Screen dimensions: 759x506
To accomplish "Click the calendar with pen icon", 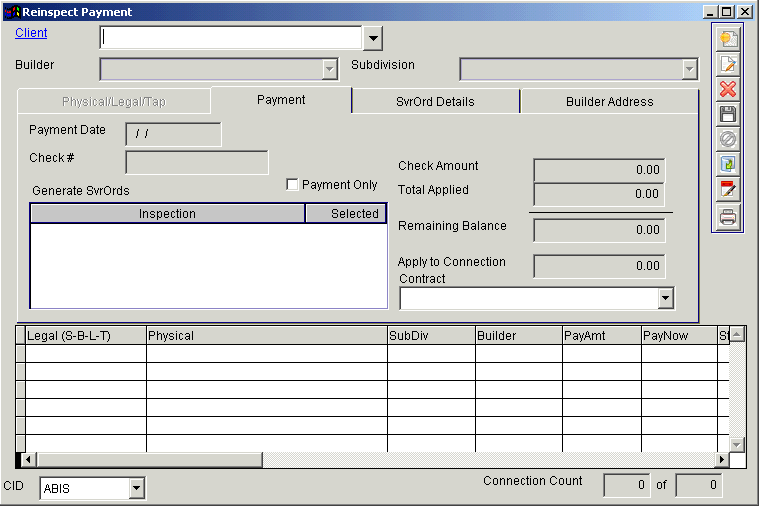I will (728, 189).
